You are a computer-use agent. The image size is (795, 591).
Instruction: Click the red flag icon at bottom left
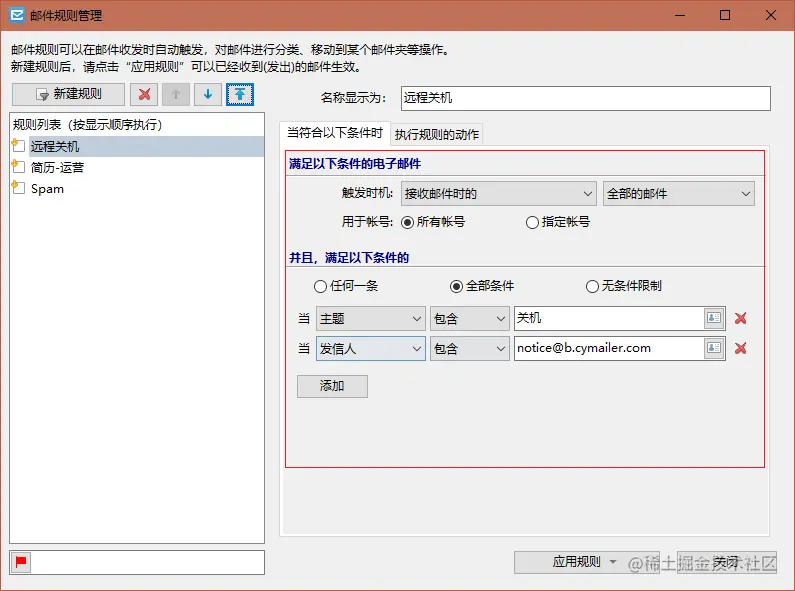tap(21, 562)
